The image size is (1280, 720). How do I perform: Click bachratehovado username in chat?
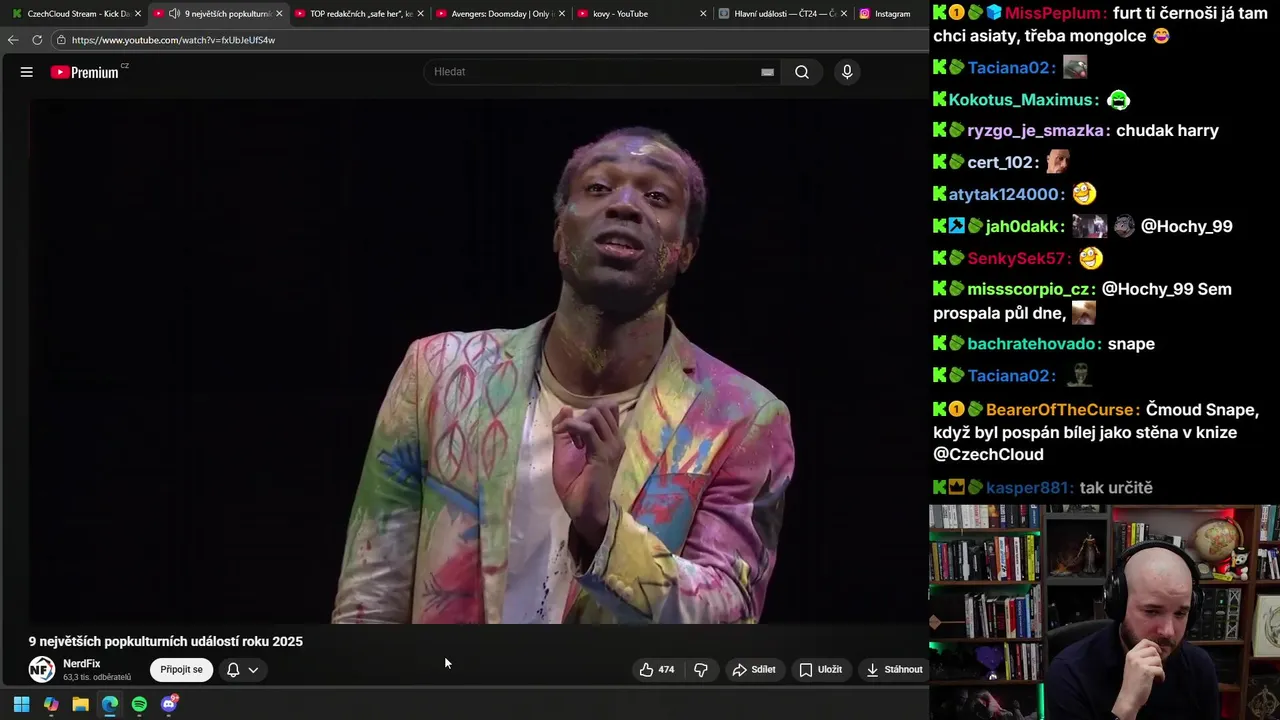(x=1031, y=344)
